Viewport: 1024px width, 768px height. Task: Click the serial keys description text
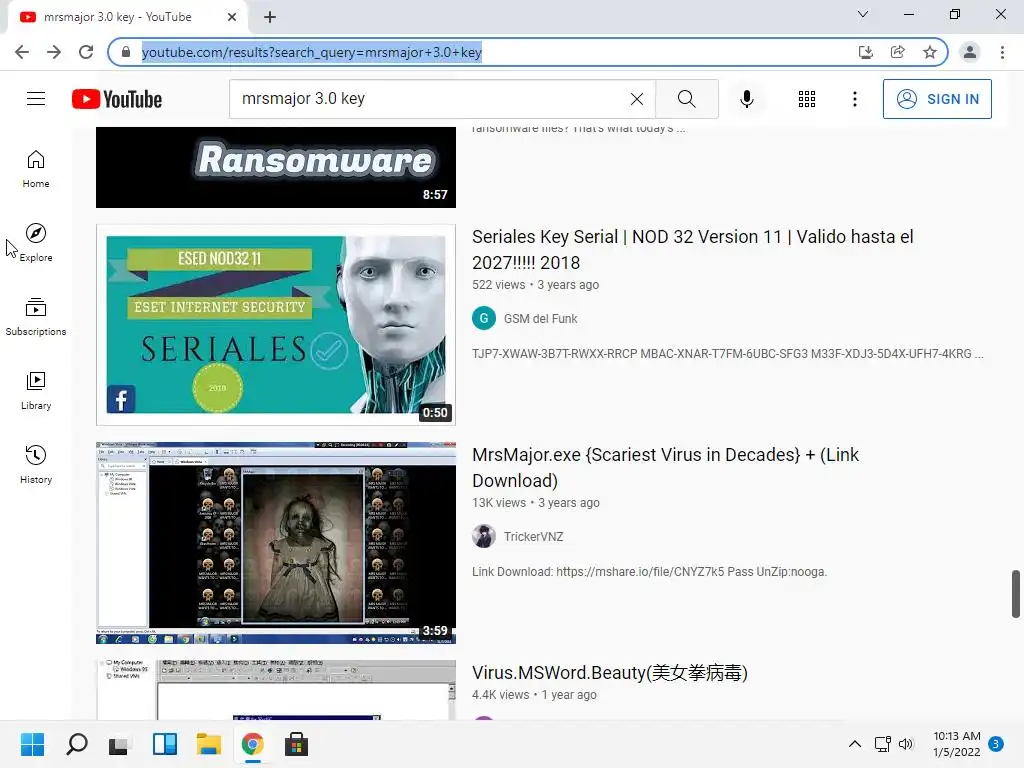(728, 354)
